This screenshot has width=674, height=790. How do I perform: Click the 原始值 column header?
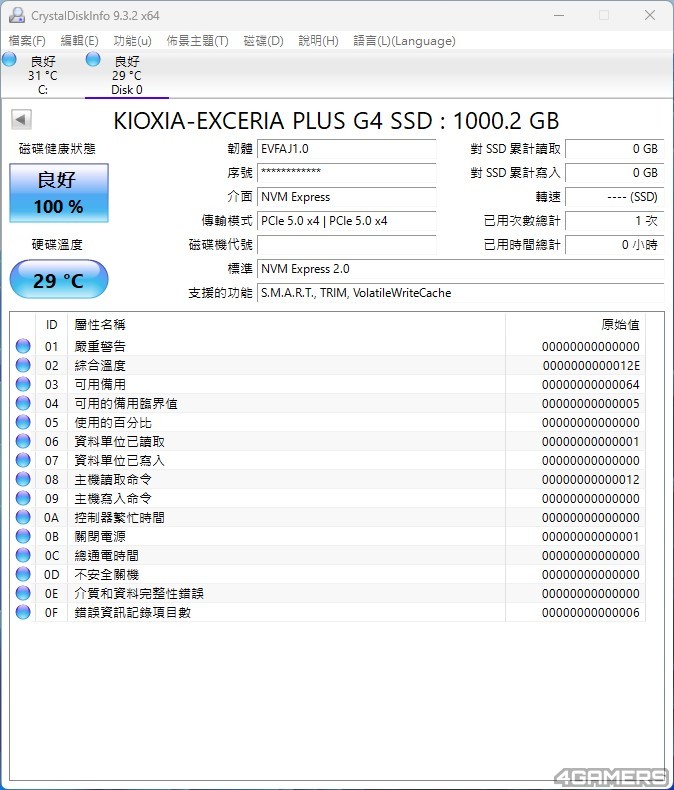tap(575, 325)
